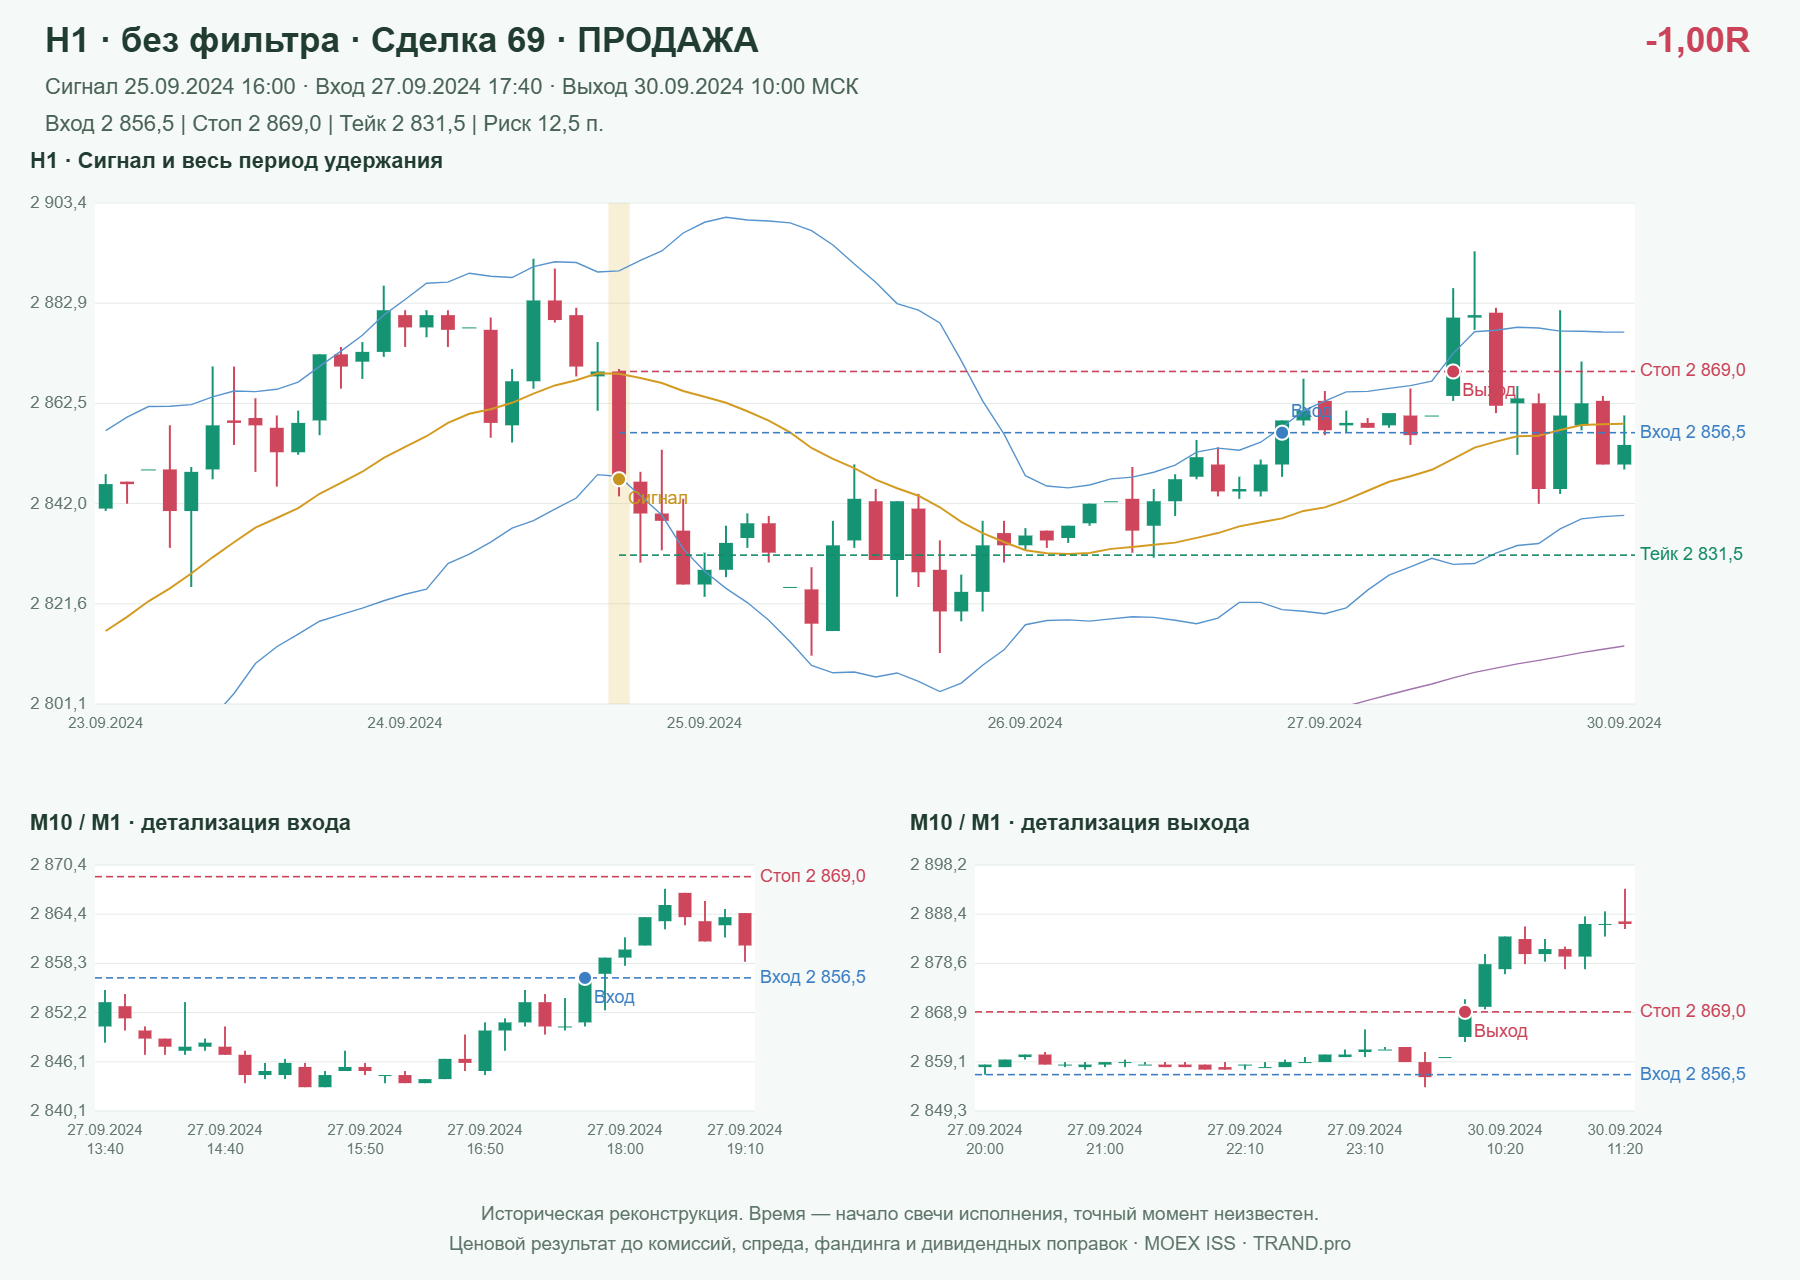Click the 26.09.2024 date axis label

[x=1025, y=723]
